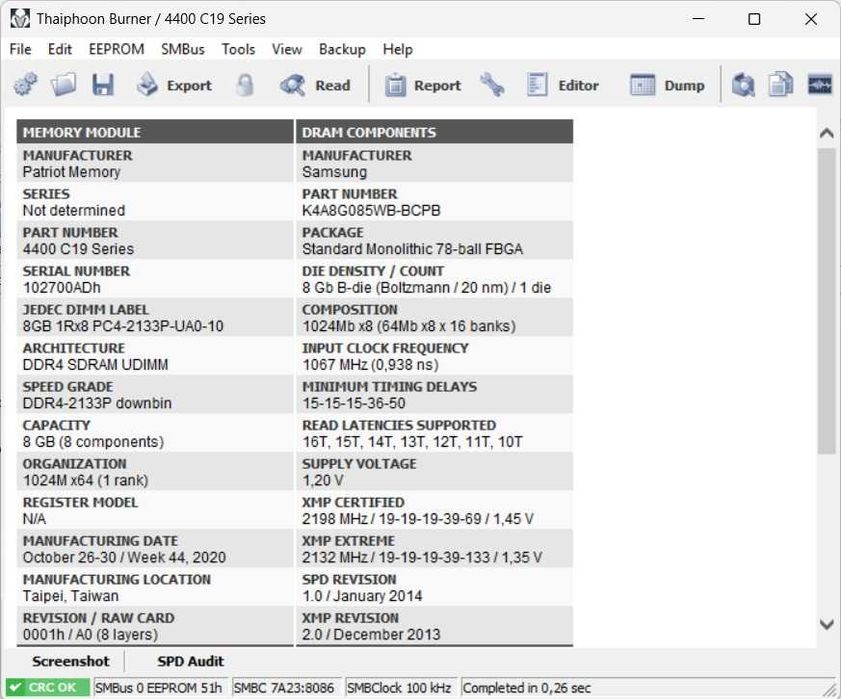
Task: Select the 1024Mb x8 composition value
Action: point(409,326)
